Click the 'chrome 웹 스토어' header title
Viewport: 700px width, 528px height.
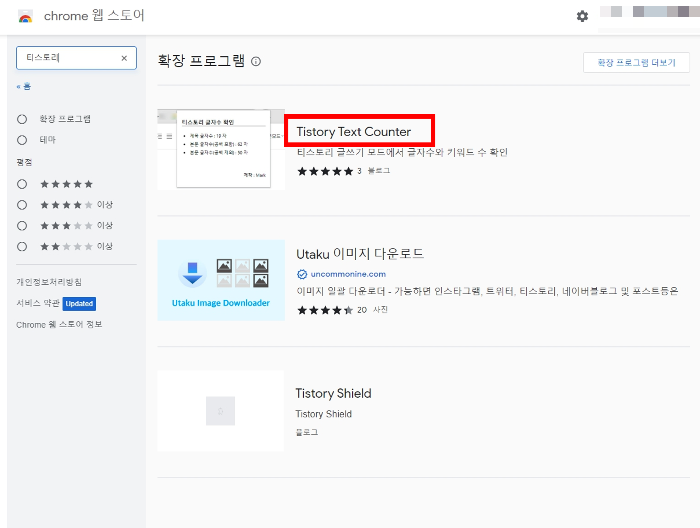point(94,16)
